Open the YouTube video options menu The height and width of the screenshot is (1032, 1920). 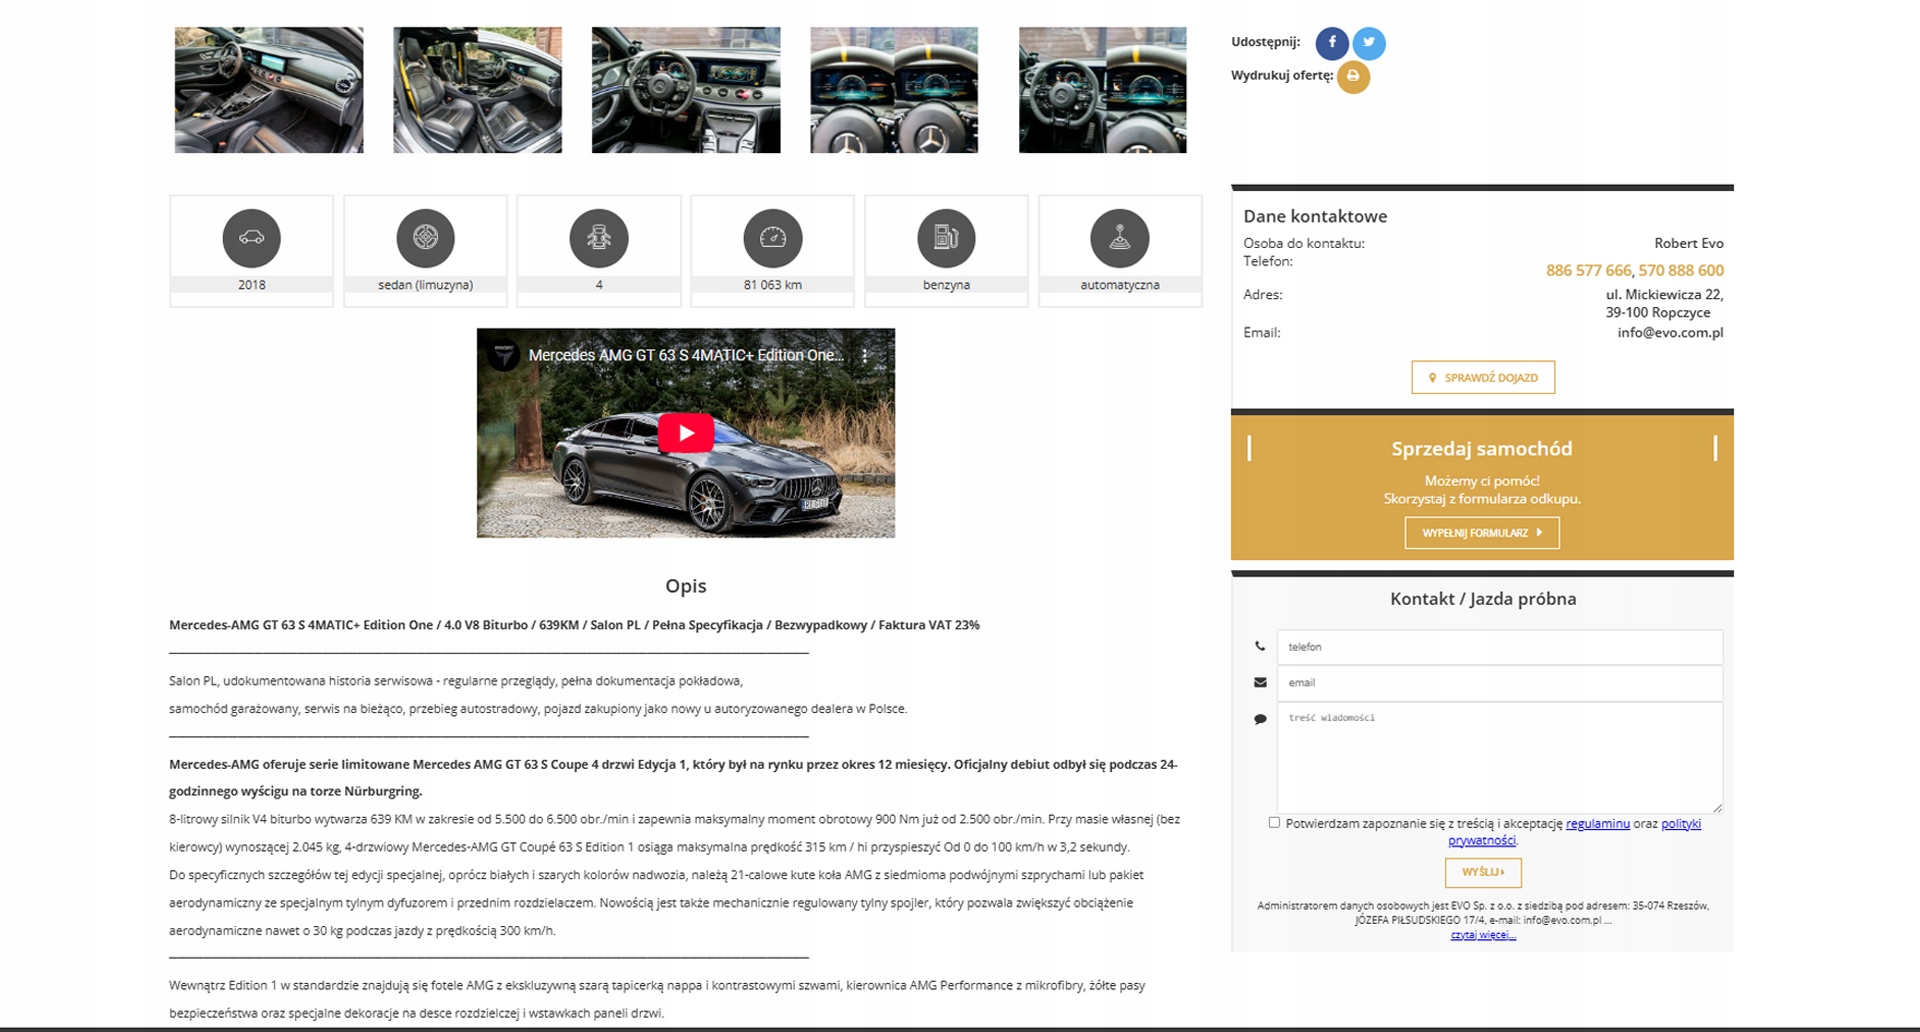865,355
